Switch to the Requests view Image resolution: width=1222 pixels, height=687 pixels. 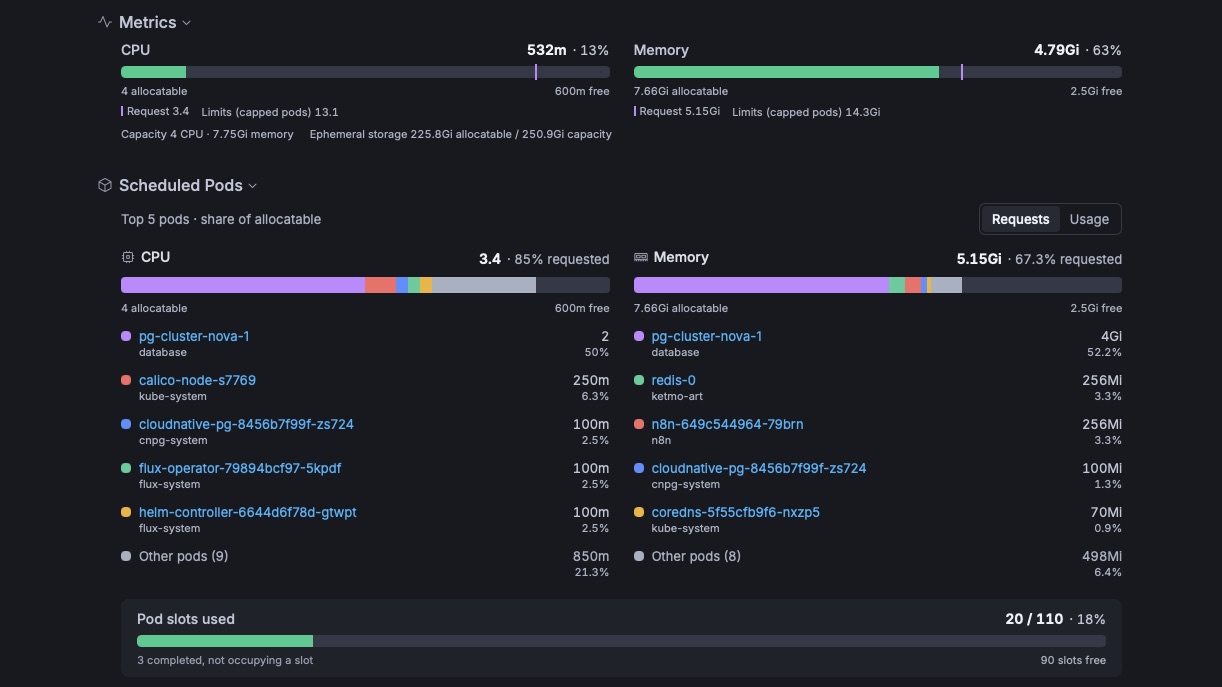pyautogui.click(x=1020, y=219)
